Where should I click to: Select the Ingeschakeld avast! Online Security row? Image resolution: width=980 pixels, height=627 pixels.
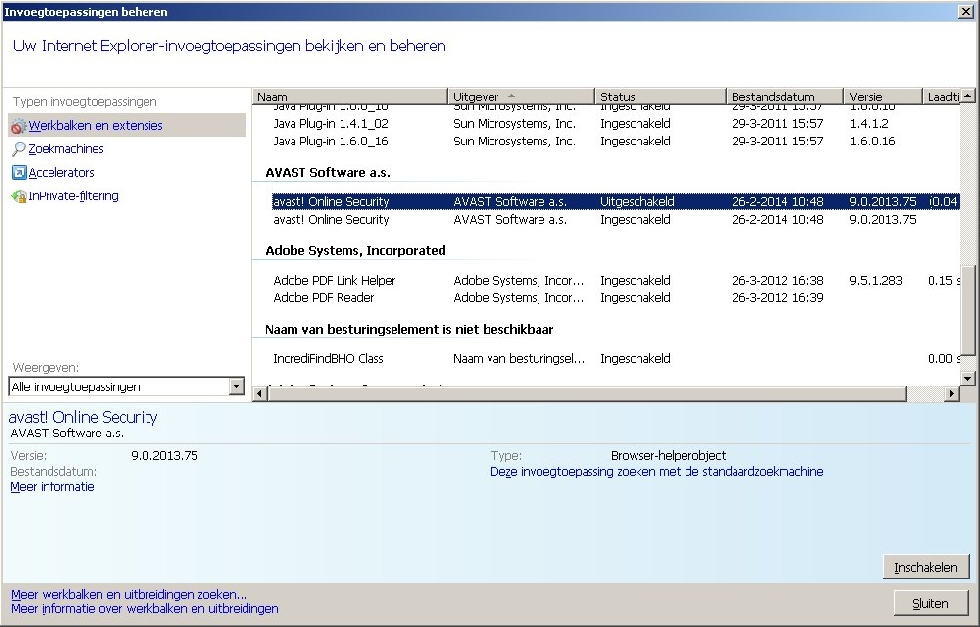(x=616, y=219)
